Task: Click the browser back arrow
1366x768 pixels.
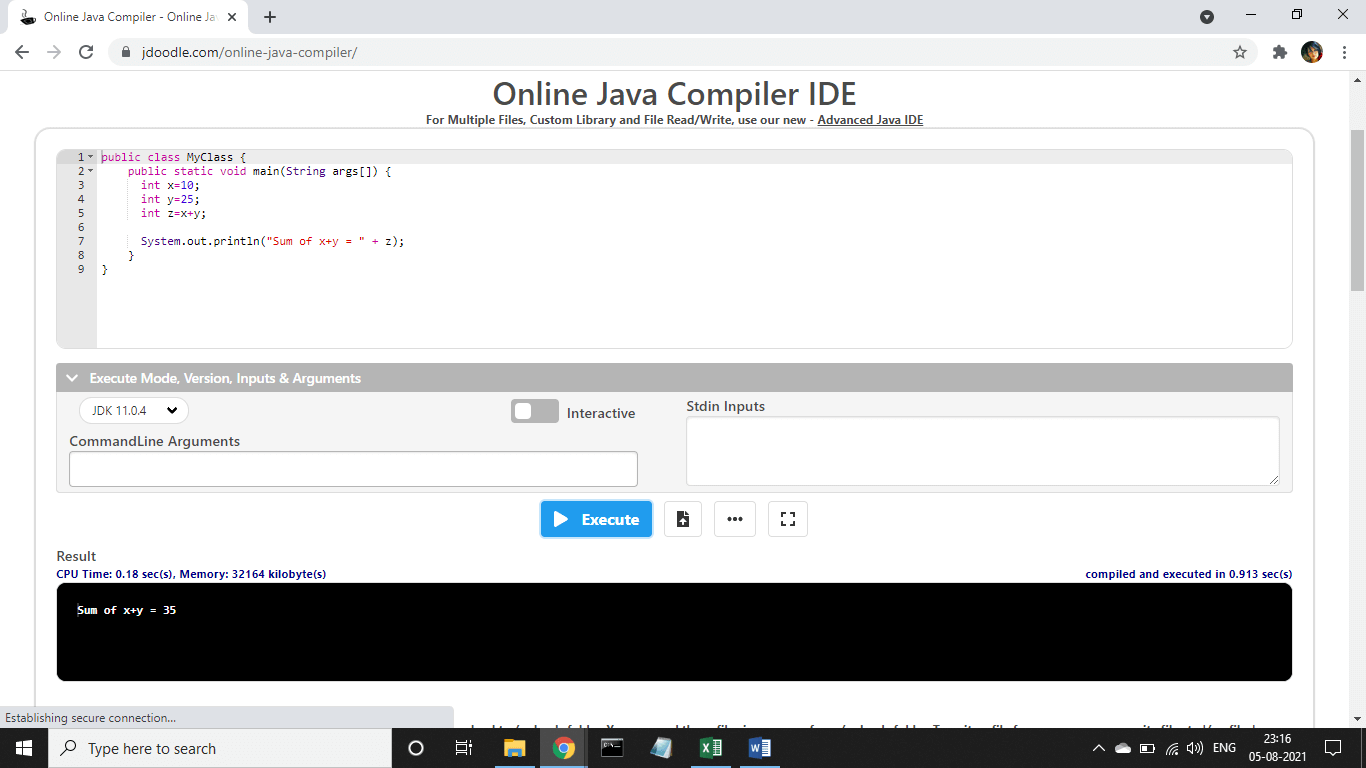Action: coord(22,52)
